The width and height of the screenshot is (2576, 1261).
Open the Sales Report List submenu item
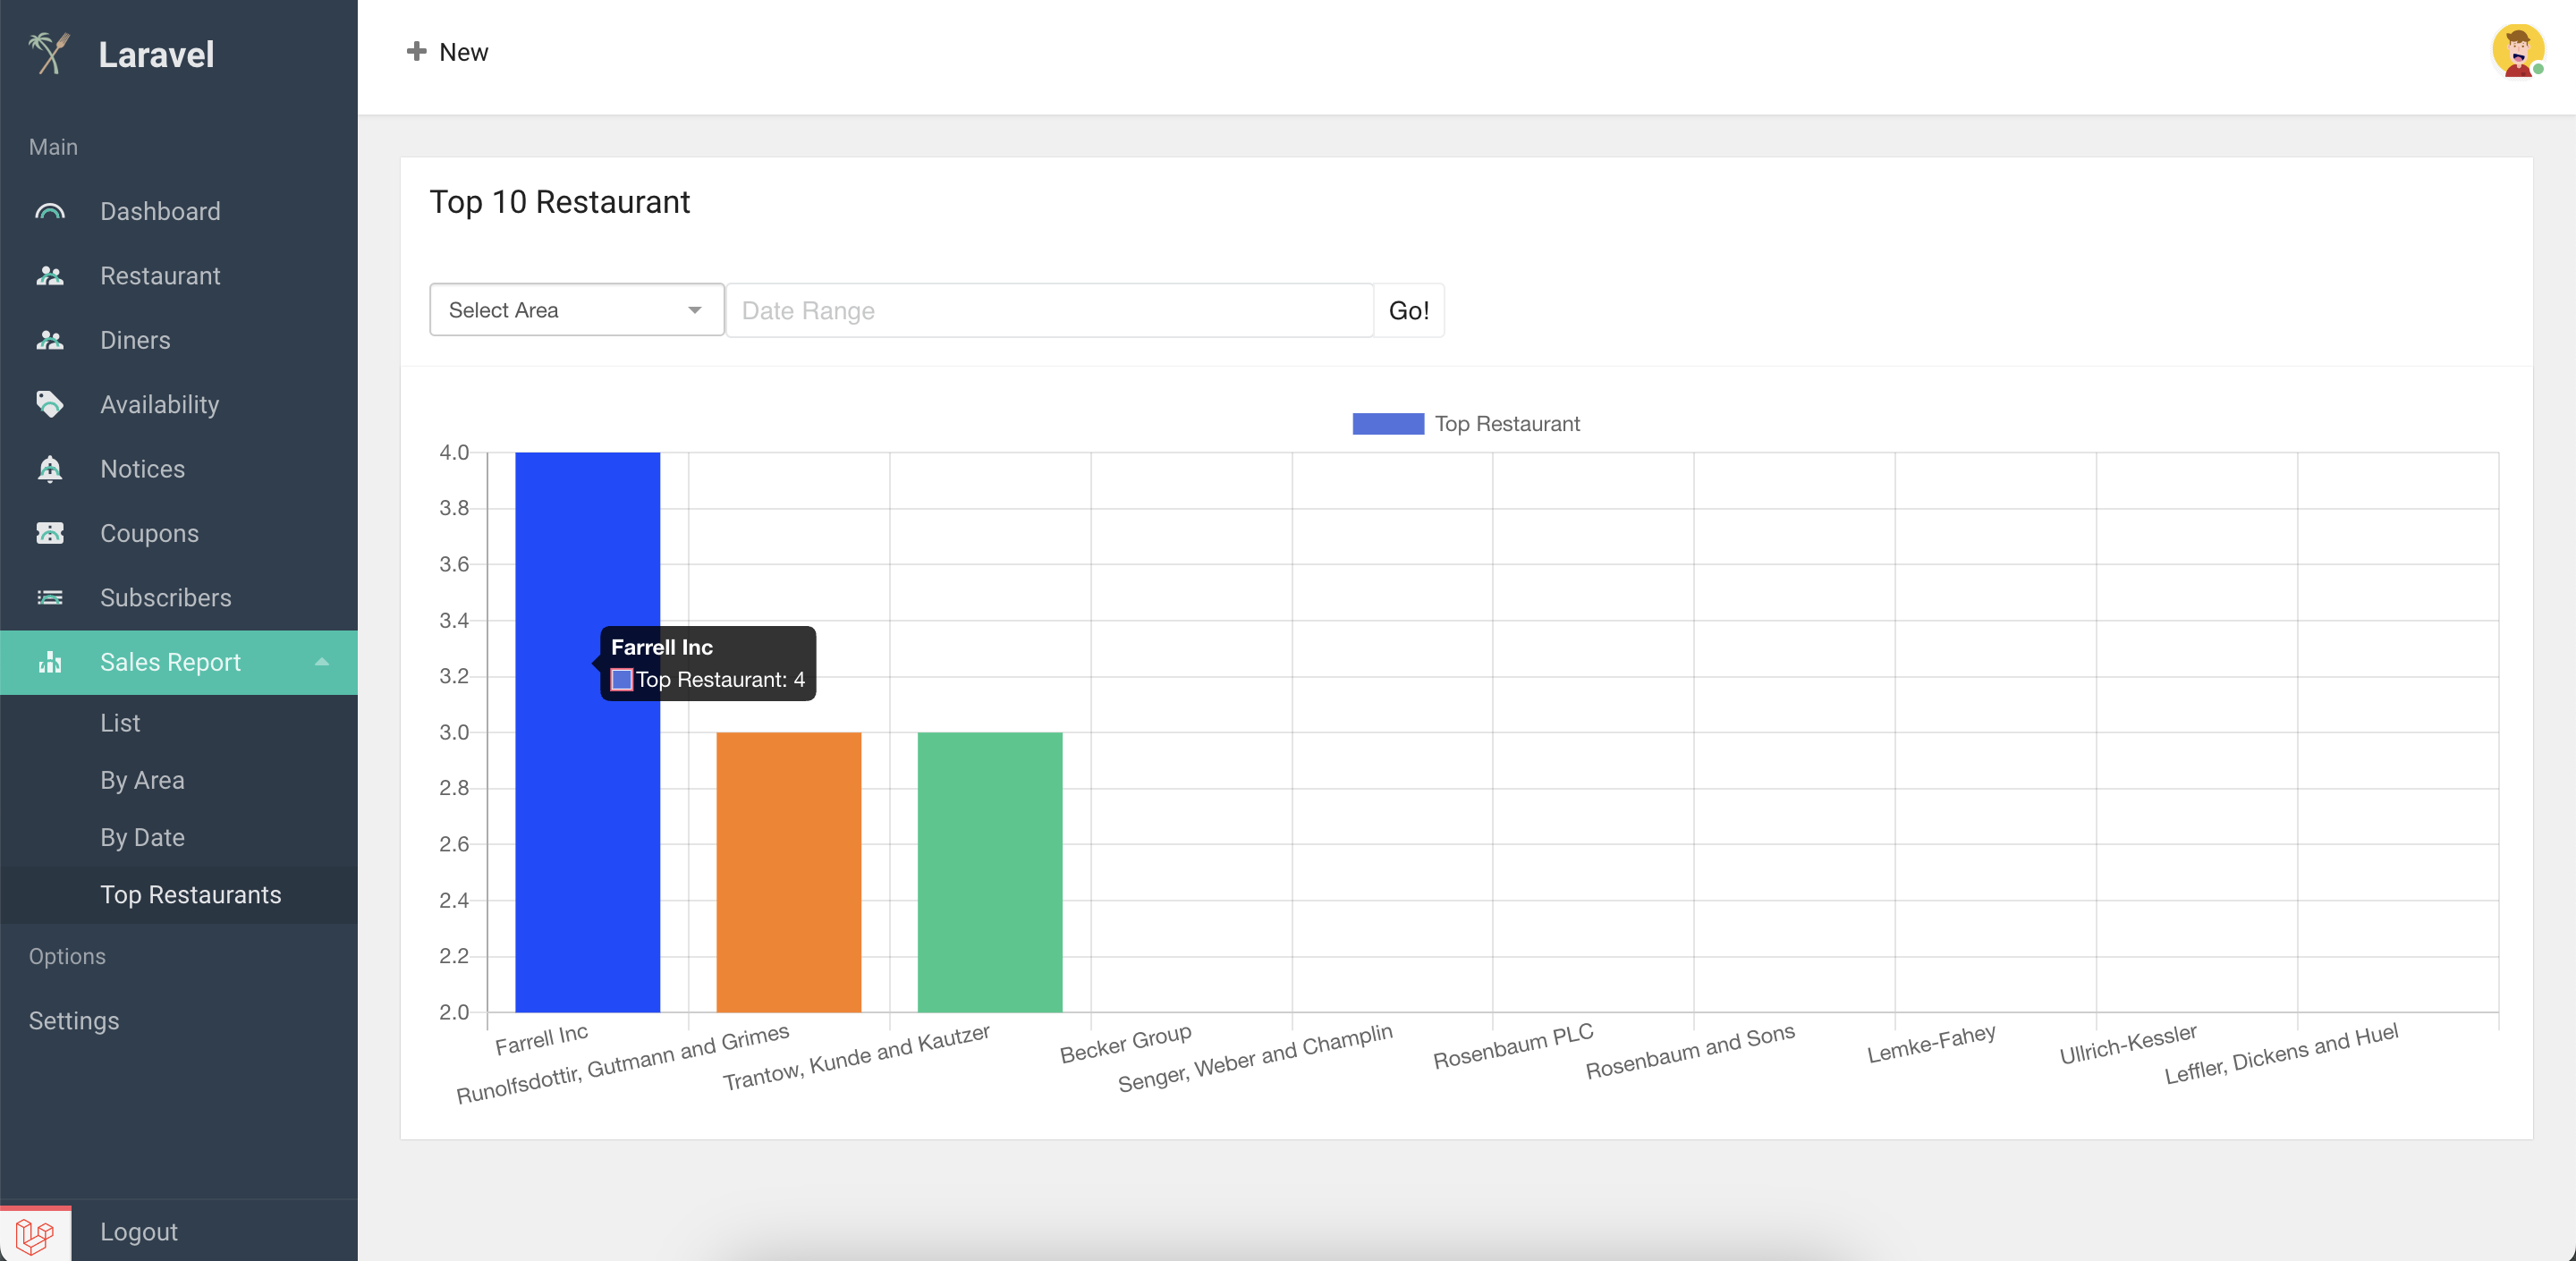coord(120,723)
